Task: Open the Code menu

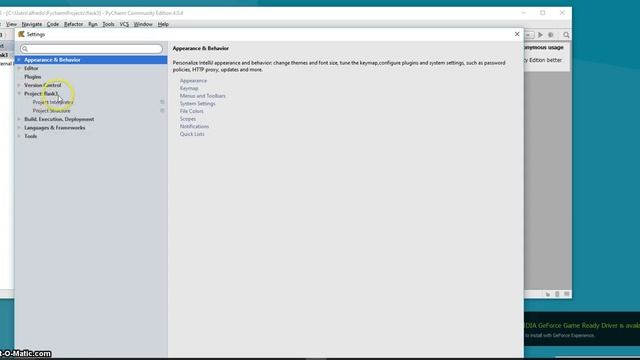Action: point(53,24)
